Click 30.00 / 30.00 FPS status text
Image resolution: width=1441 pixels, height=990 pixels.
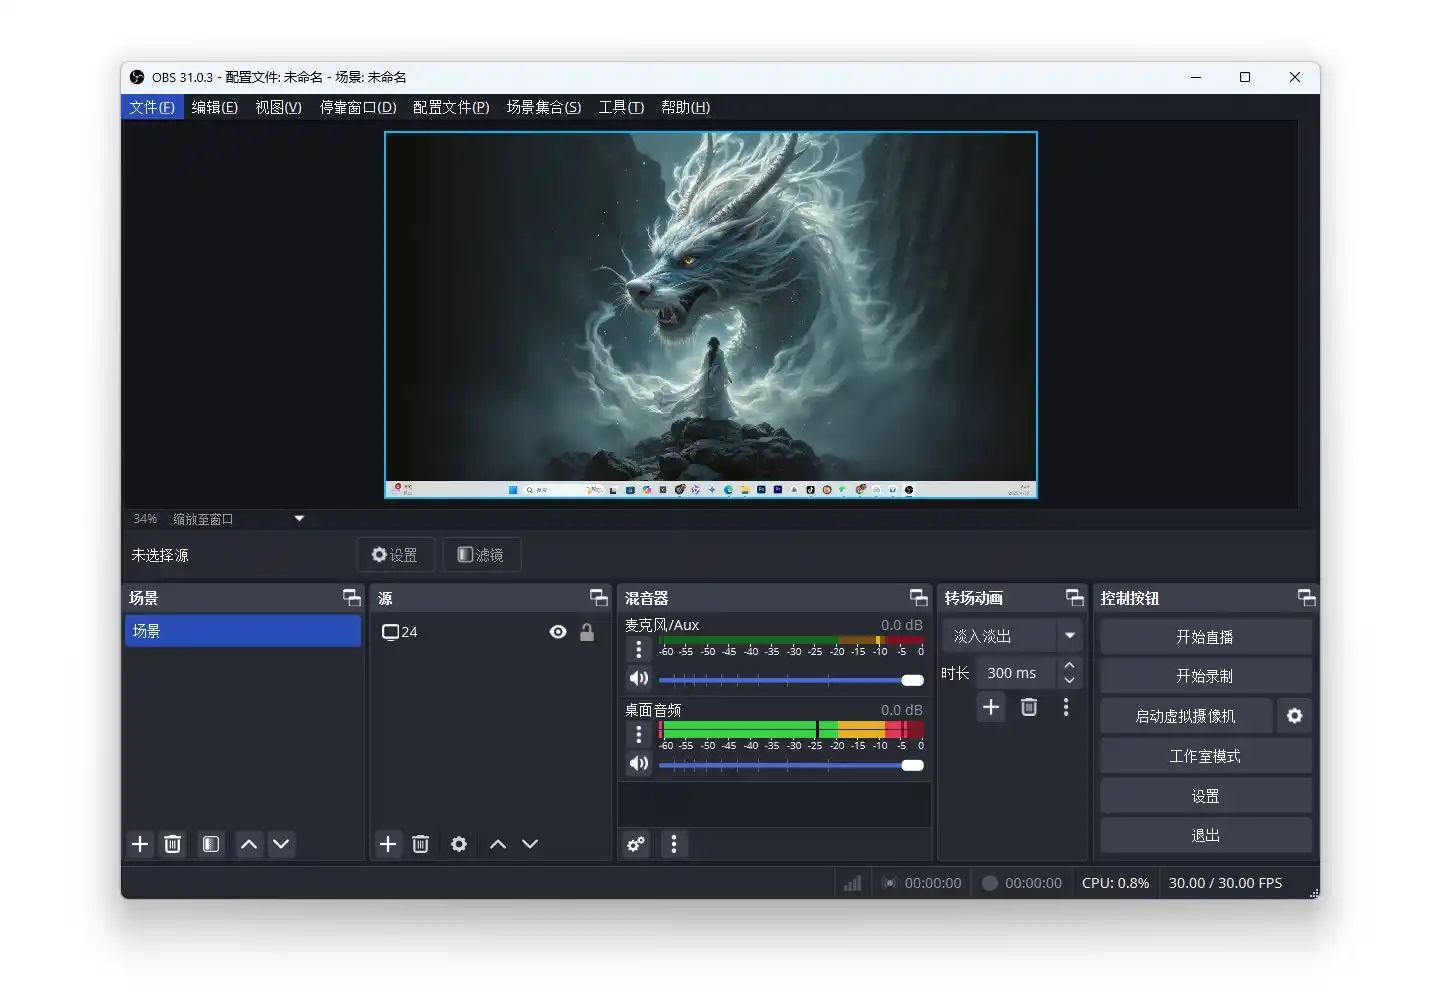(1225, 883)
